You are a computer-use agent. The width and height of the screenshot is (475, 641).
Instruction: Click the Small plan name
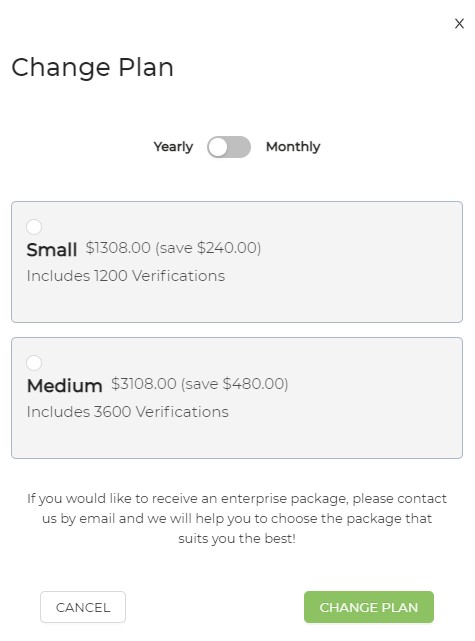(52, 249)
